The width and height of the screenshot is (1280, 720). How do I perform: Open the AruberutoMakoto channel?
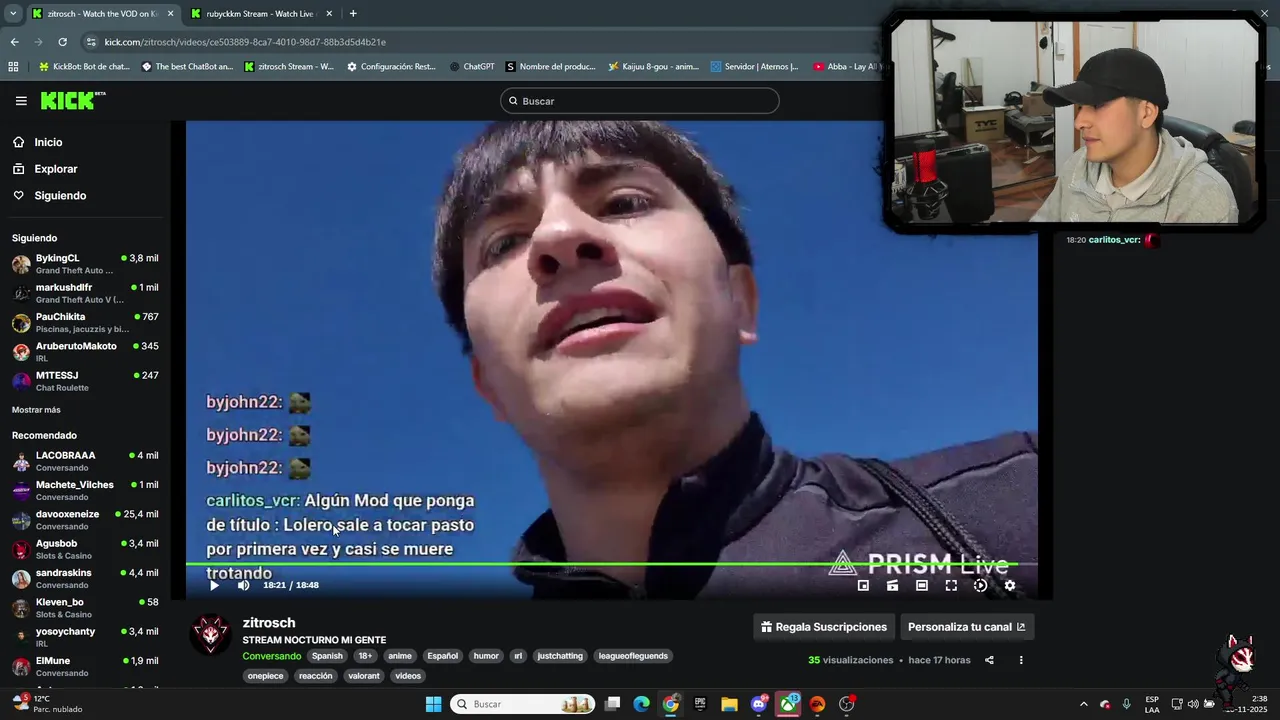coord(85,352)
